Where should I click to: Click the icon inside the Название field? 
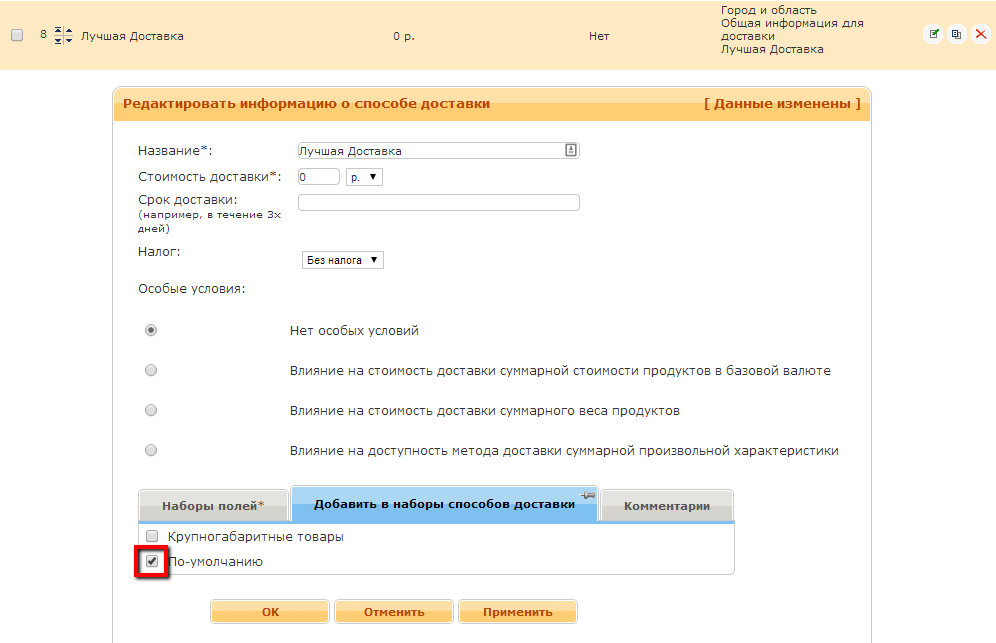571,151
